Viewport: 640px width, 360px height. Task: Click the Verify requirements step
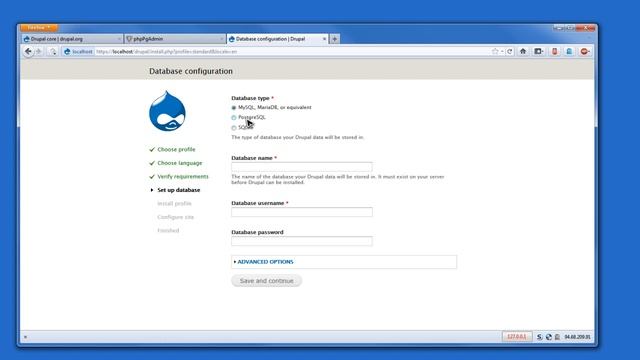point(183,176)
